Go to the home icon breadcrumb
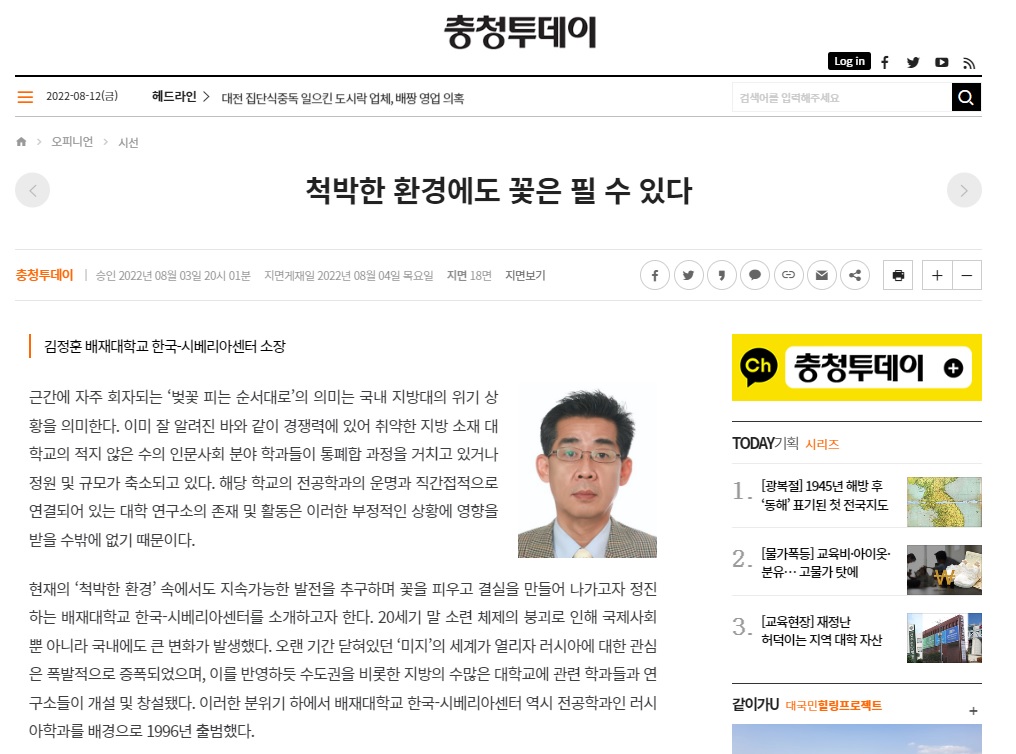Screen dimensions: 1016x754 (x=21, y=141)
